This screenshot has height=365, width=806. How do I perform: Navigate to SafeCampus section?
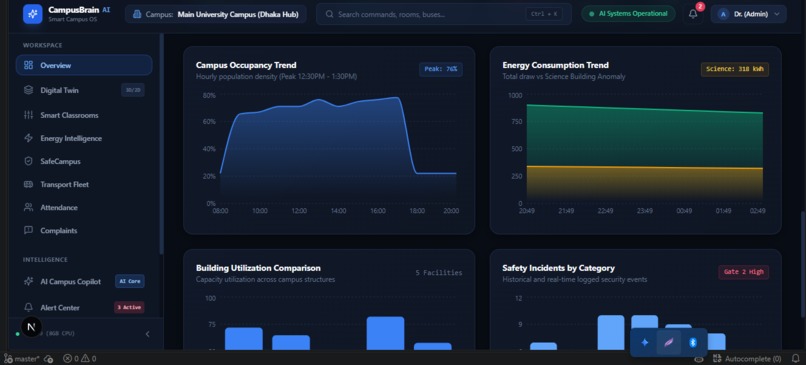pyautogui.click(x=84, y=161)
